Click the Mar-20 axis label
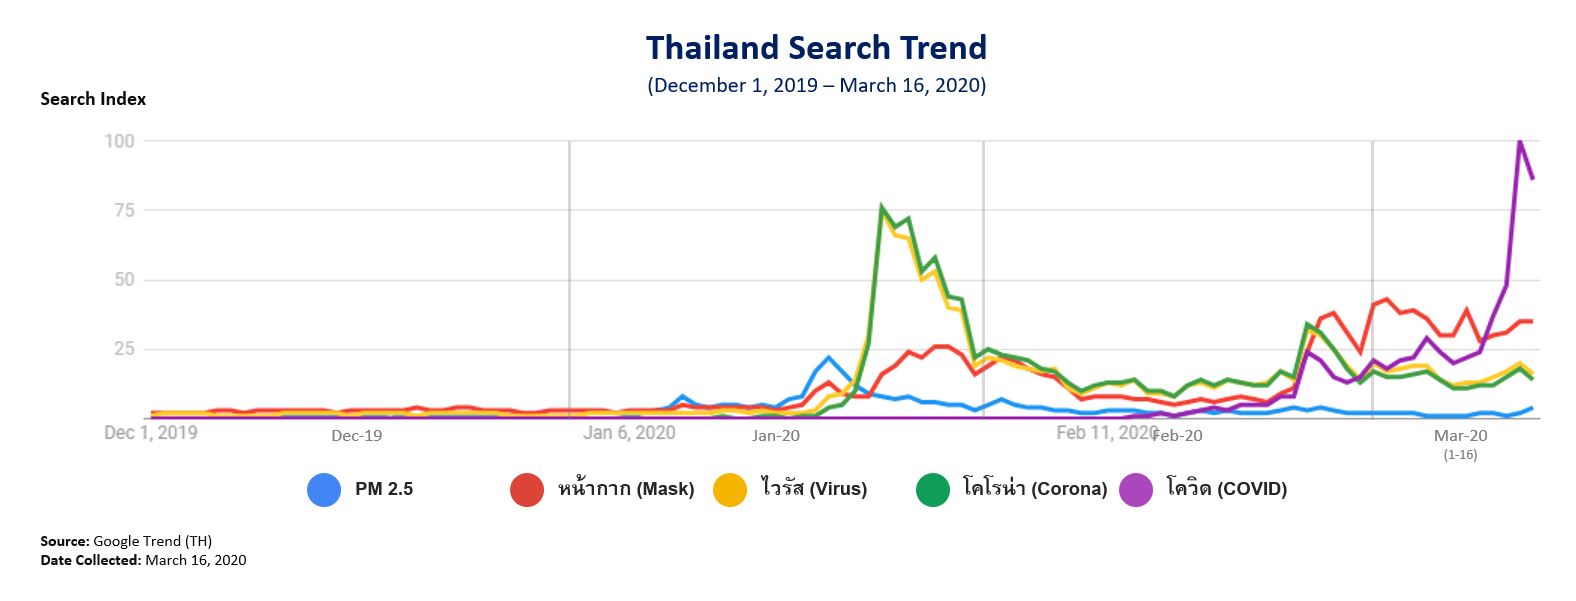1576x601 pixels. click(x=1460, y=436)
